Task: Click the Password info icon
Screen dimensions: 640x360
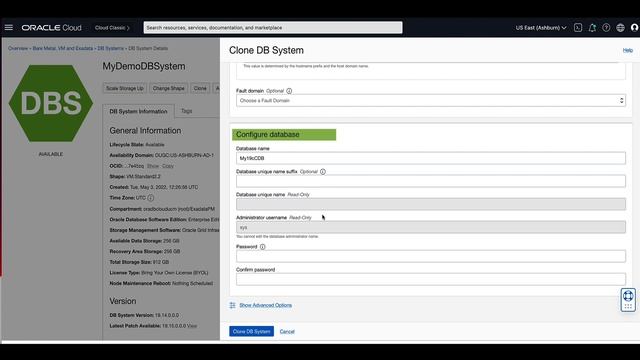Action: click(262, 247)
